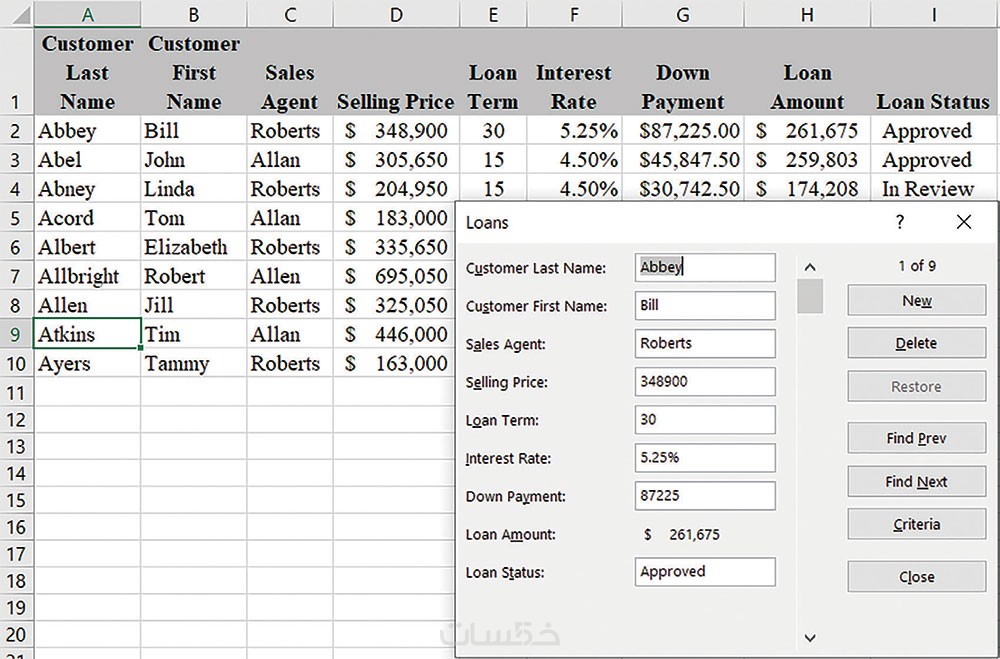Select row 12 header
The height and width of the screenshot is (659, 1000).
coord(16,420)
